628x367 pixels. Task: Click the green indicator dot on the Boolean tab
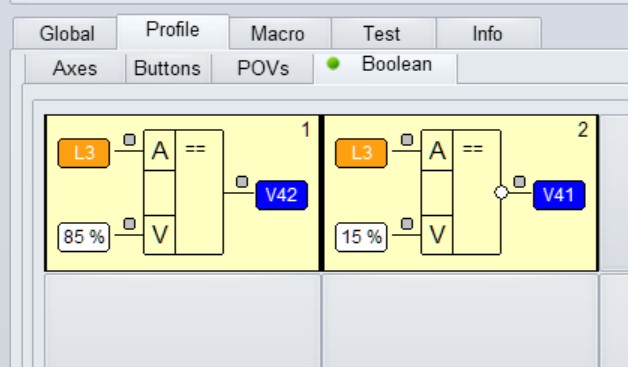[333, 63]
